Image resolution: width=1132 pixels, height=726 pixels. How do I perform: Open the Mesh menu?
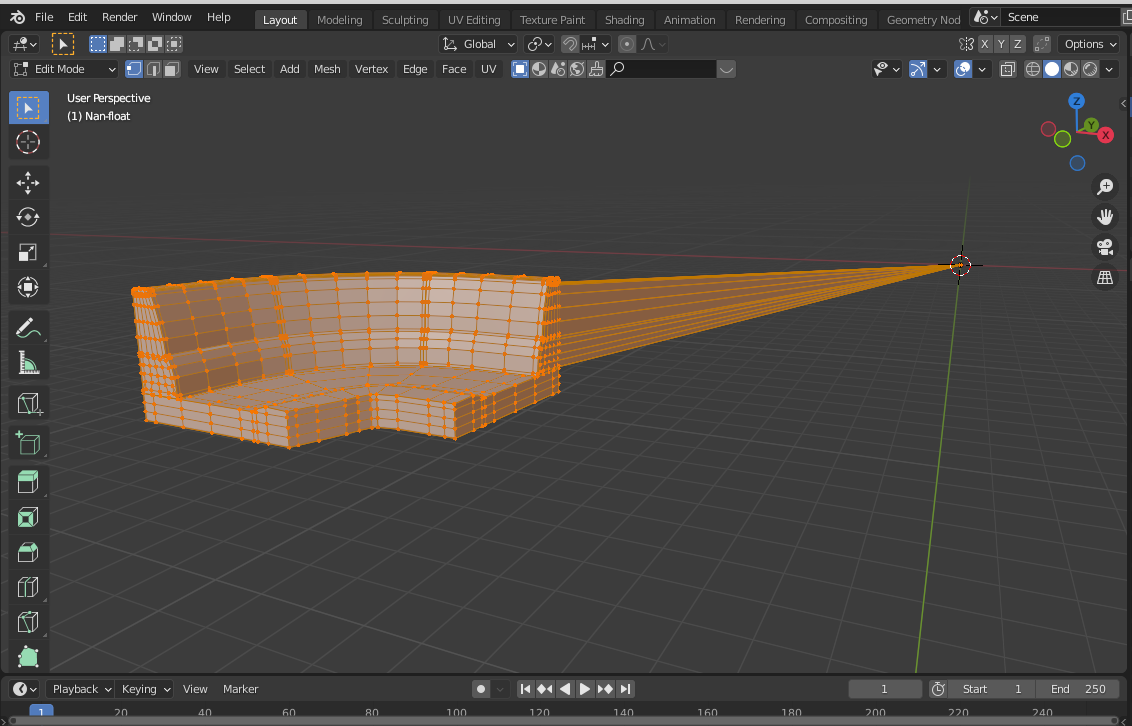[327, 68]
